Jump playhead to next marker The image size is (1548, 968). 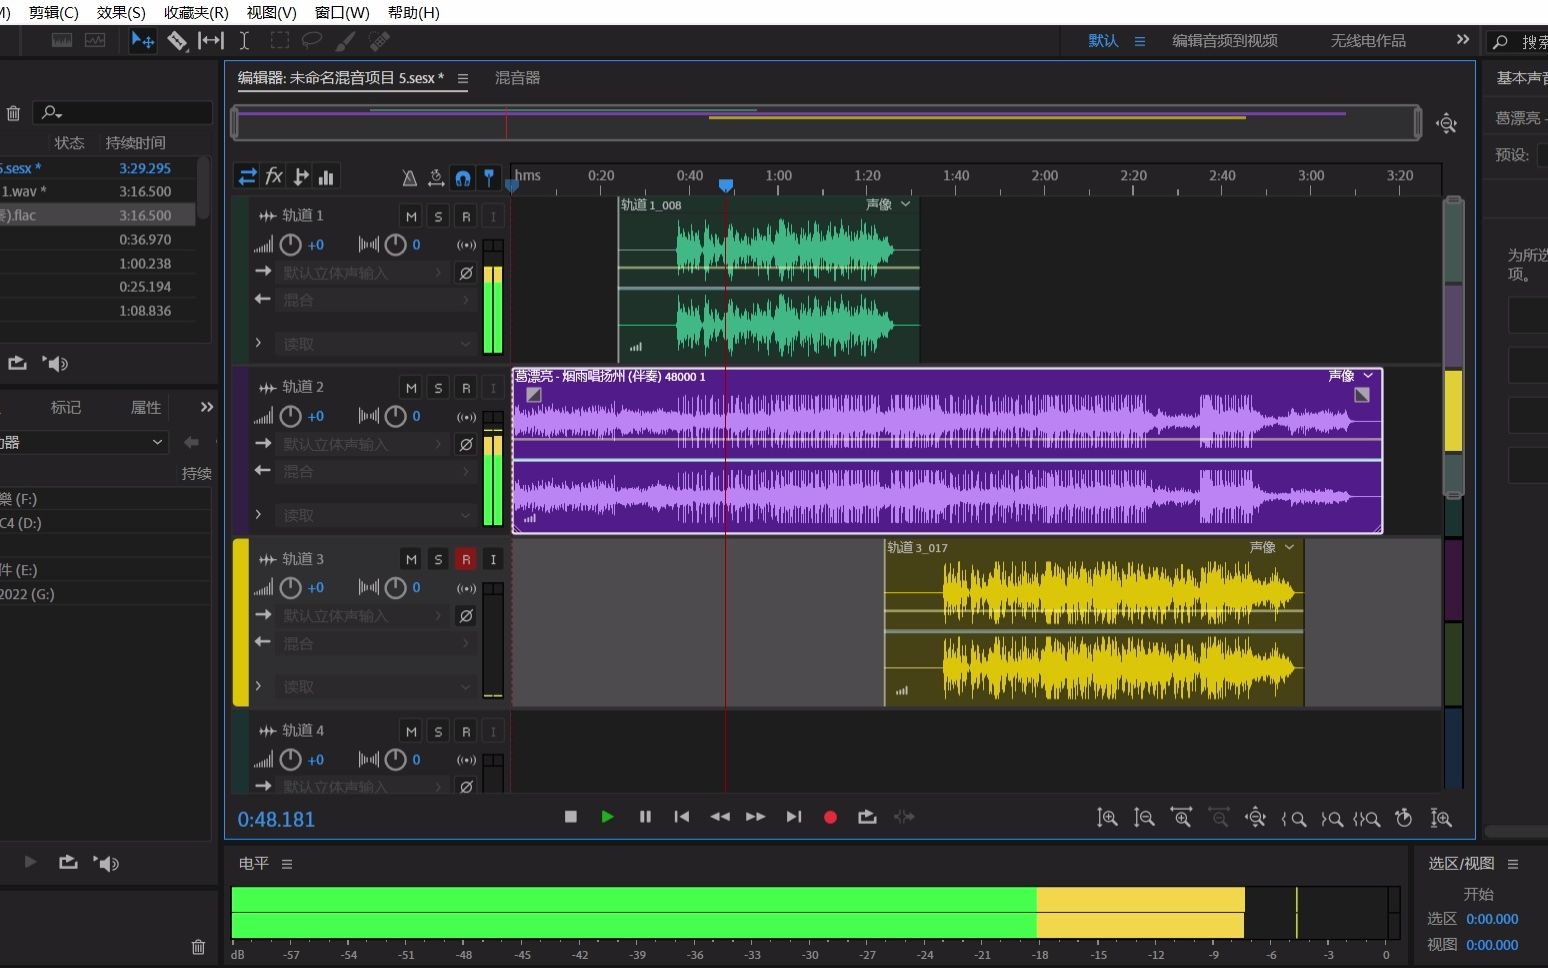pyautogui.click(x=794, y=817)
